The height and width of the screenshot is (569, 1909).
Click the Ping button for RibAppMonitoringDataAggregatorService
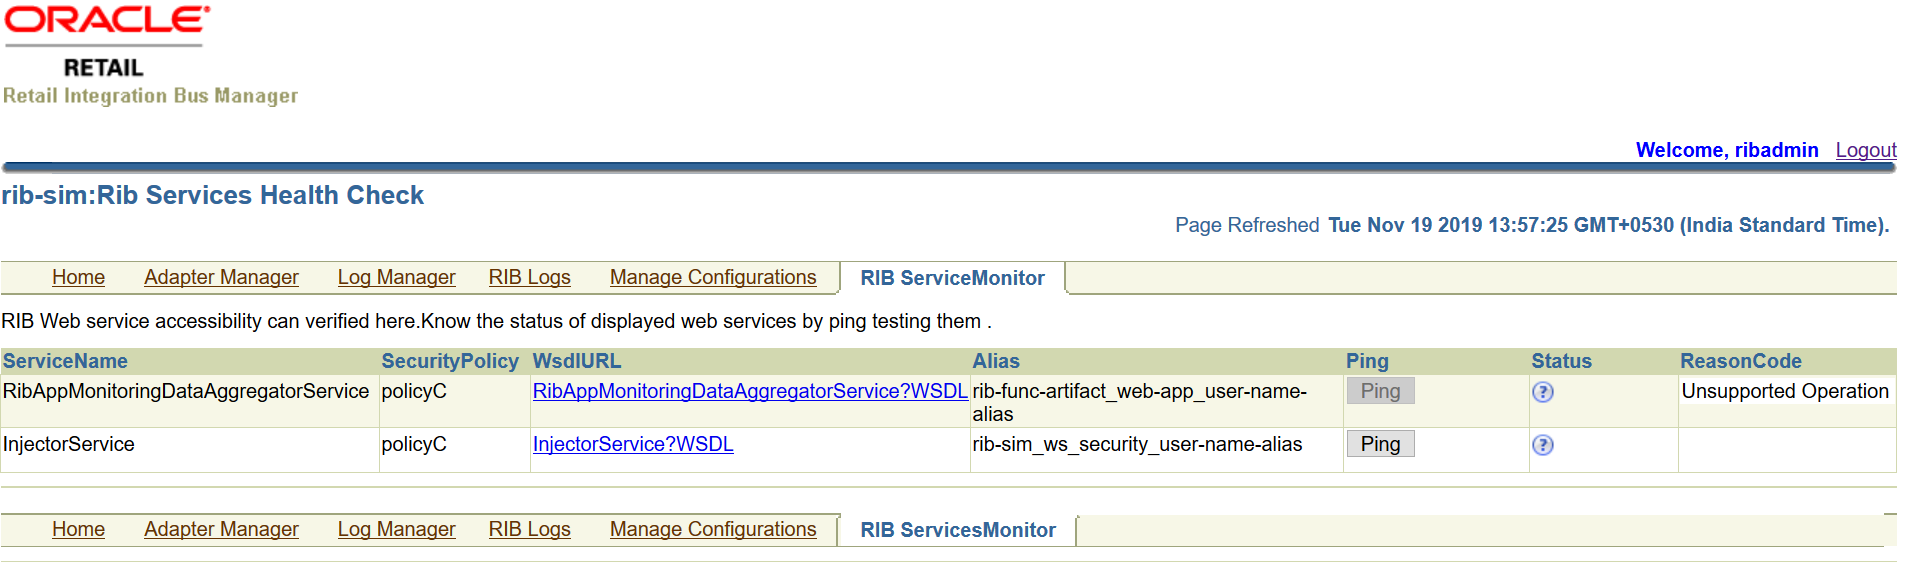point(1380,391)
